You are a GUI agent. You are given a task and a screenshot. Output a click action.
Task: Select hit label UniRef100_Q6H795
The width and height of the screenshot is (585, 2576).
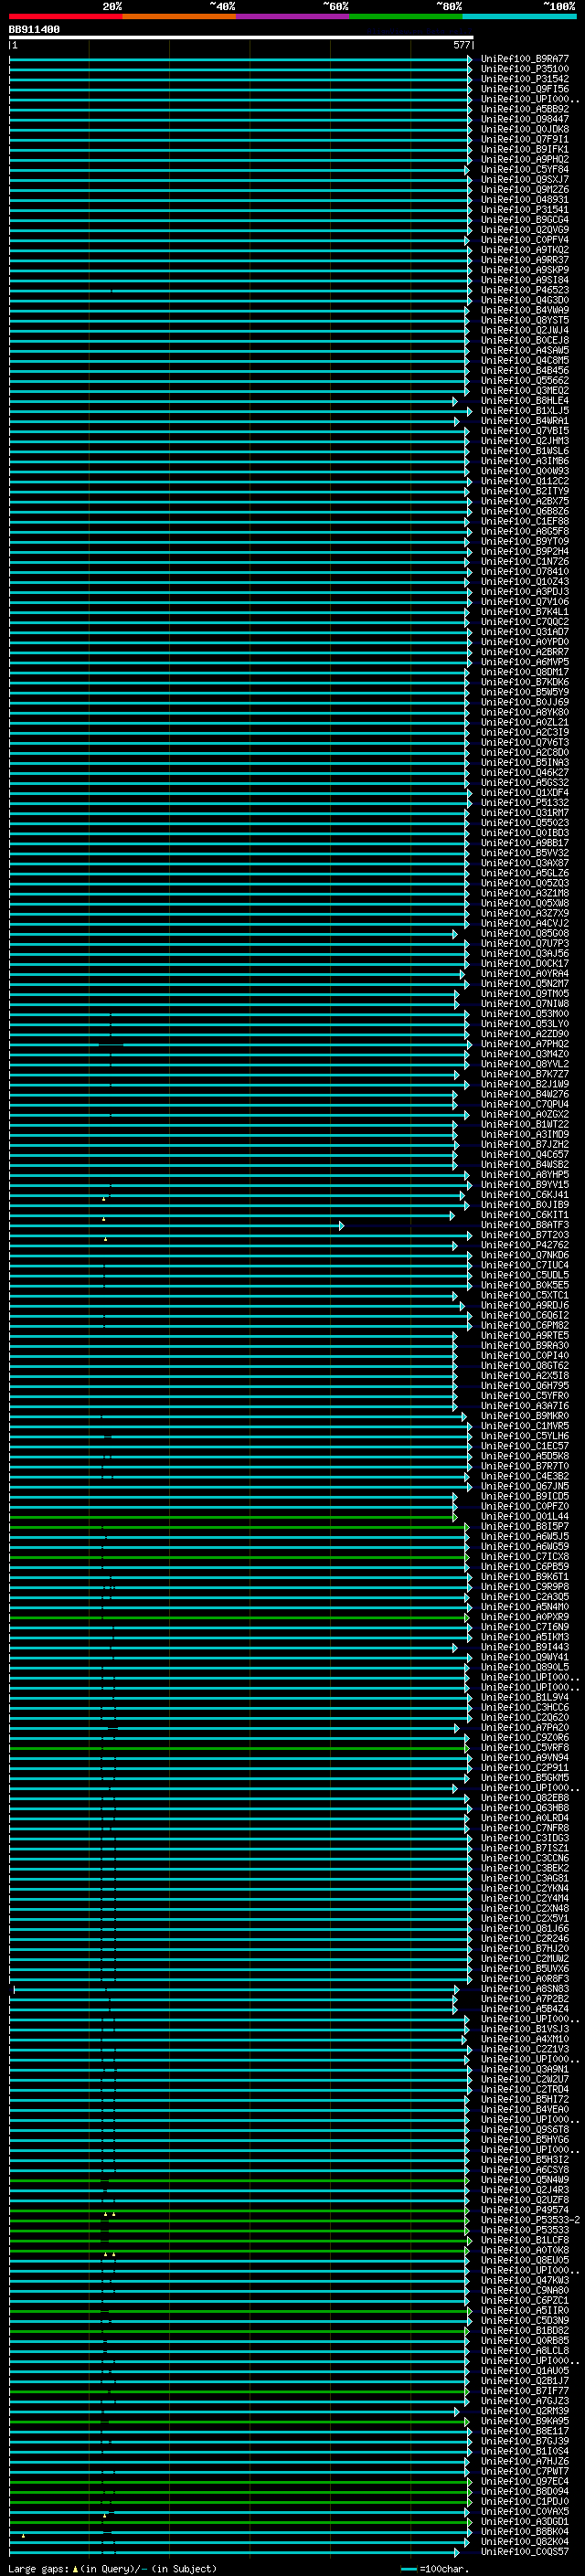tap(525, 1386)
